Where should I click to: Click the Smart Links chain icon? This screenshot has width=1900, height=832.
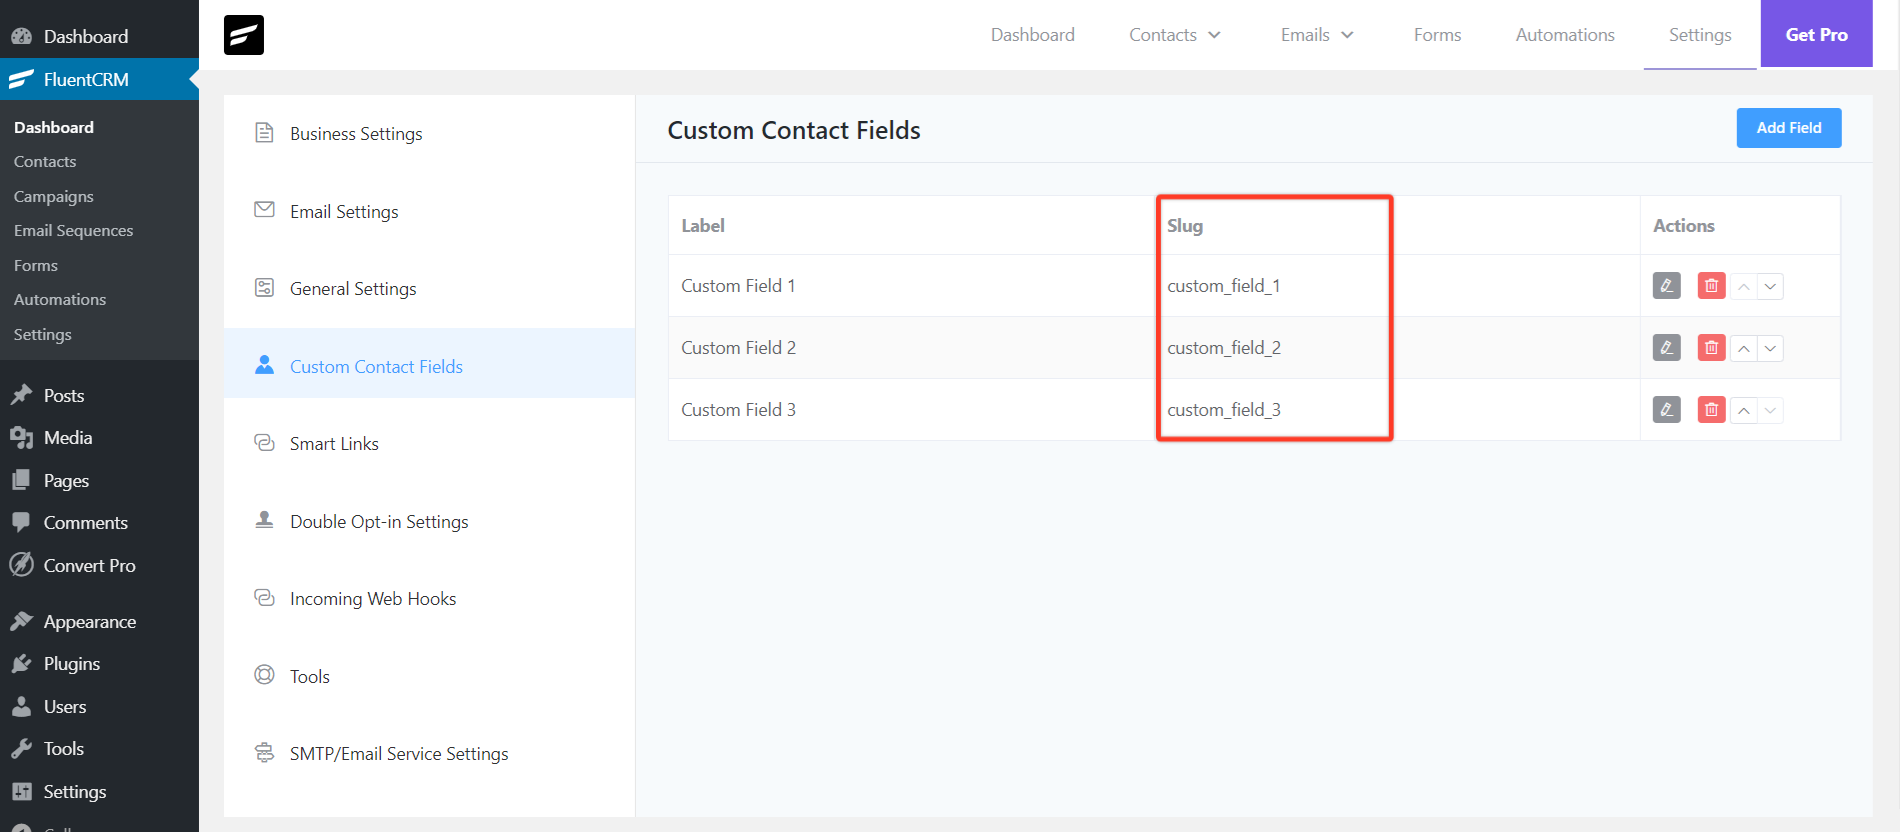point(264,442)
